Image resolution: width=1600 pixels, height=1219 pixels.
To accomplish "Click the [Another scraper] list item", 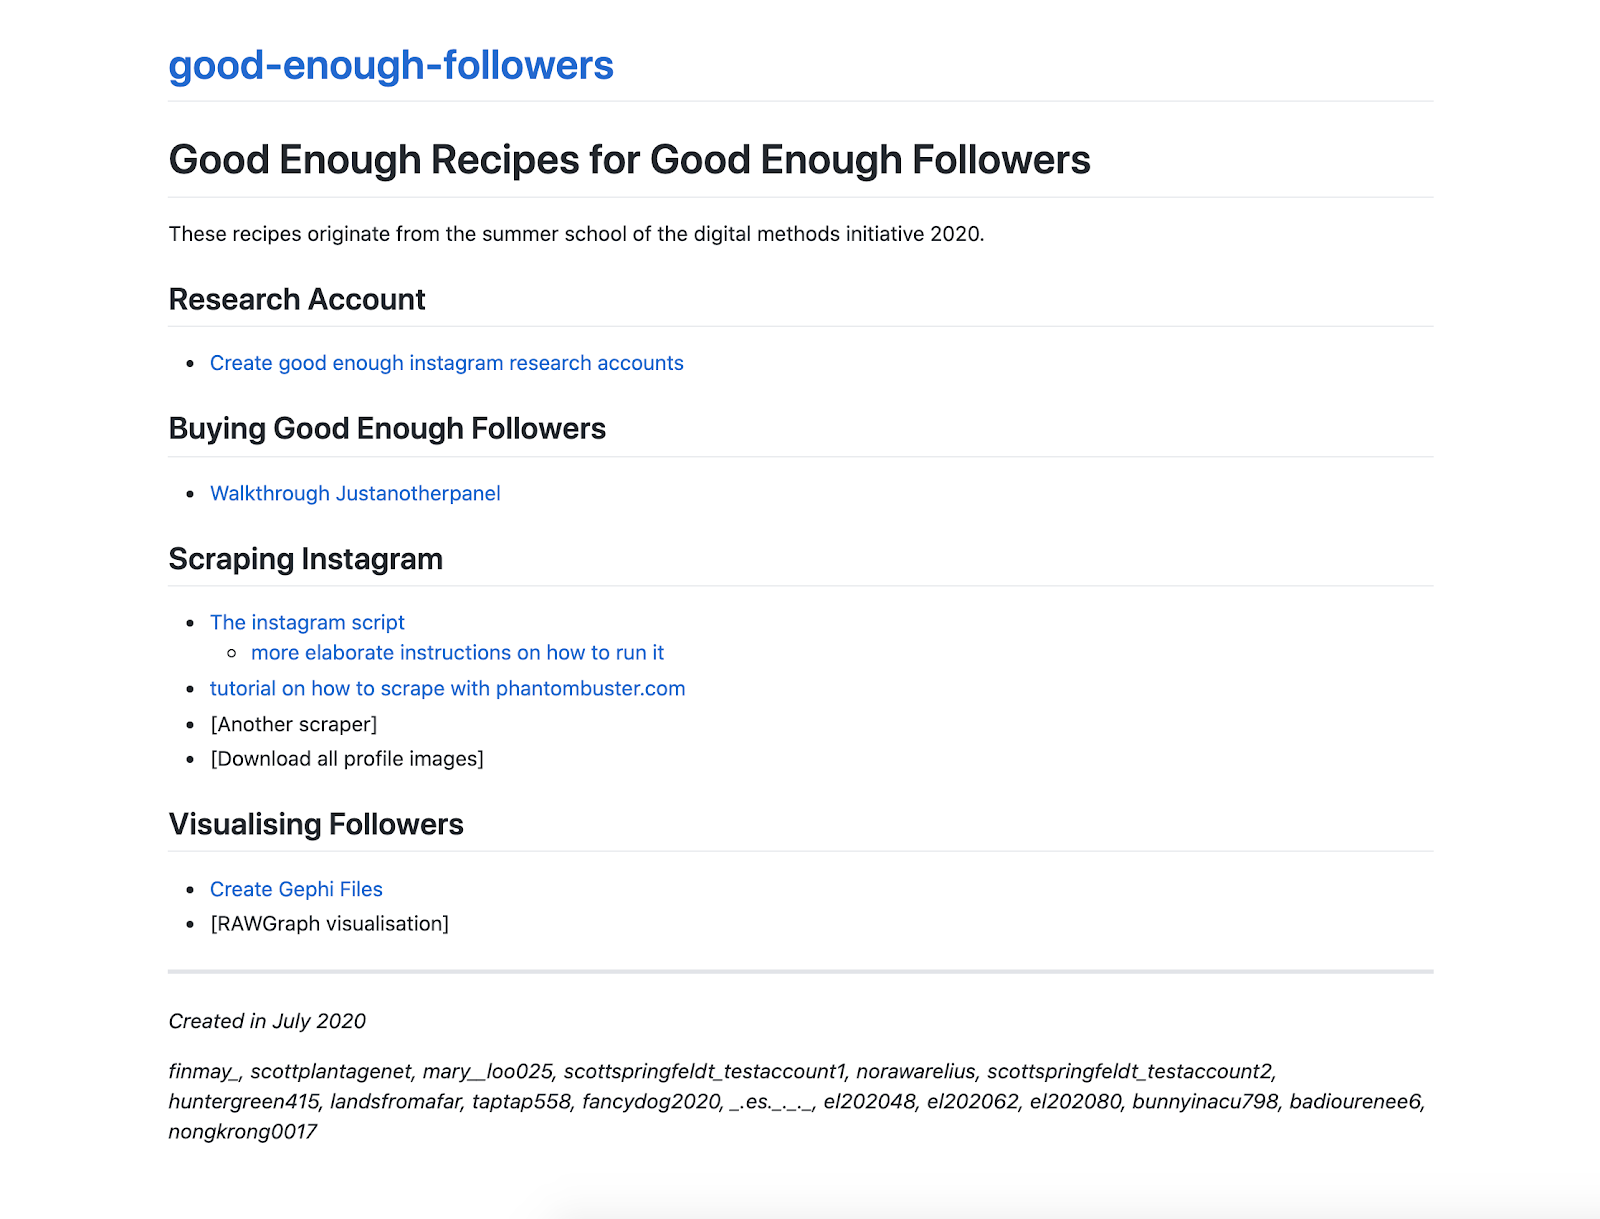I will (293, 724).
